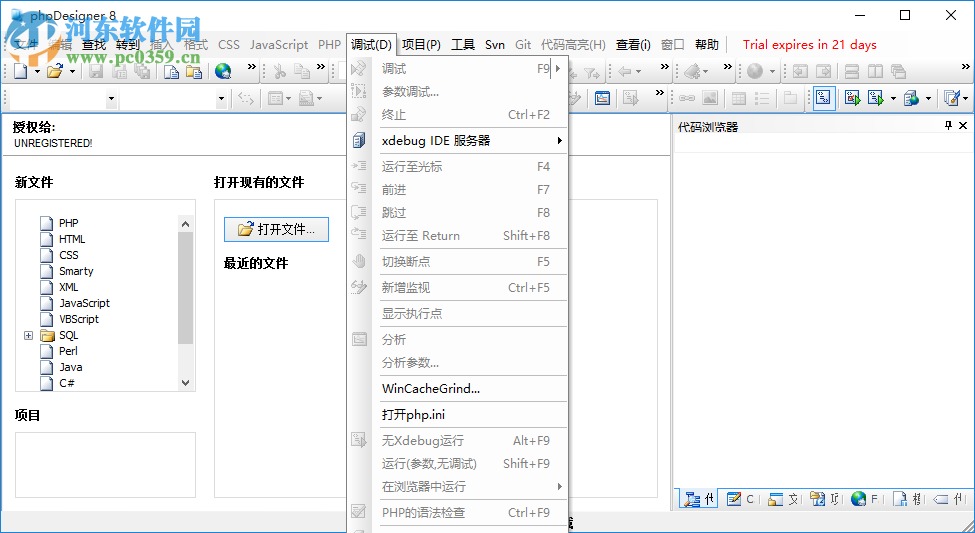
Task: Click the Cut scissors icon
Action: pyautogui.click(x=279, y=72)
